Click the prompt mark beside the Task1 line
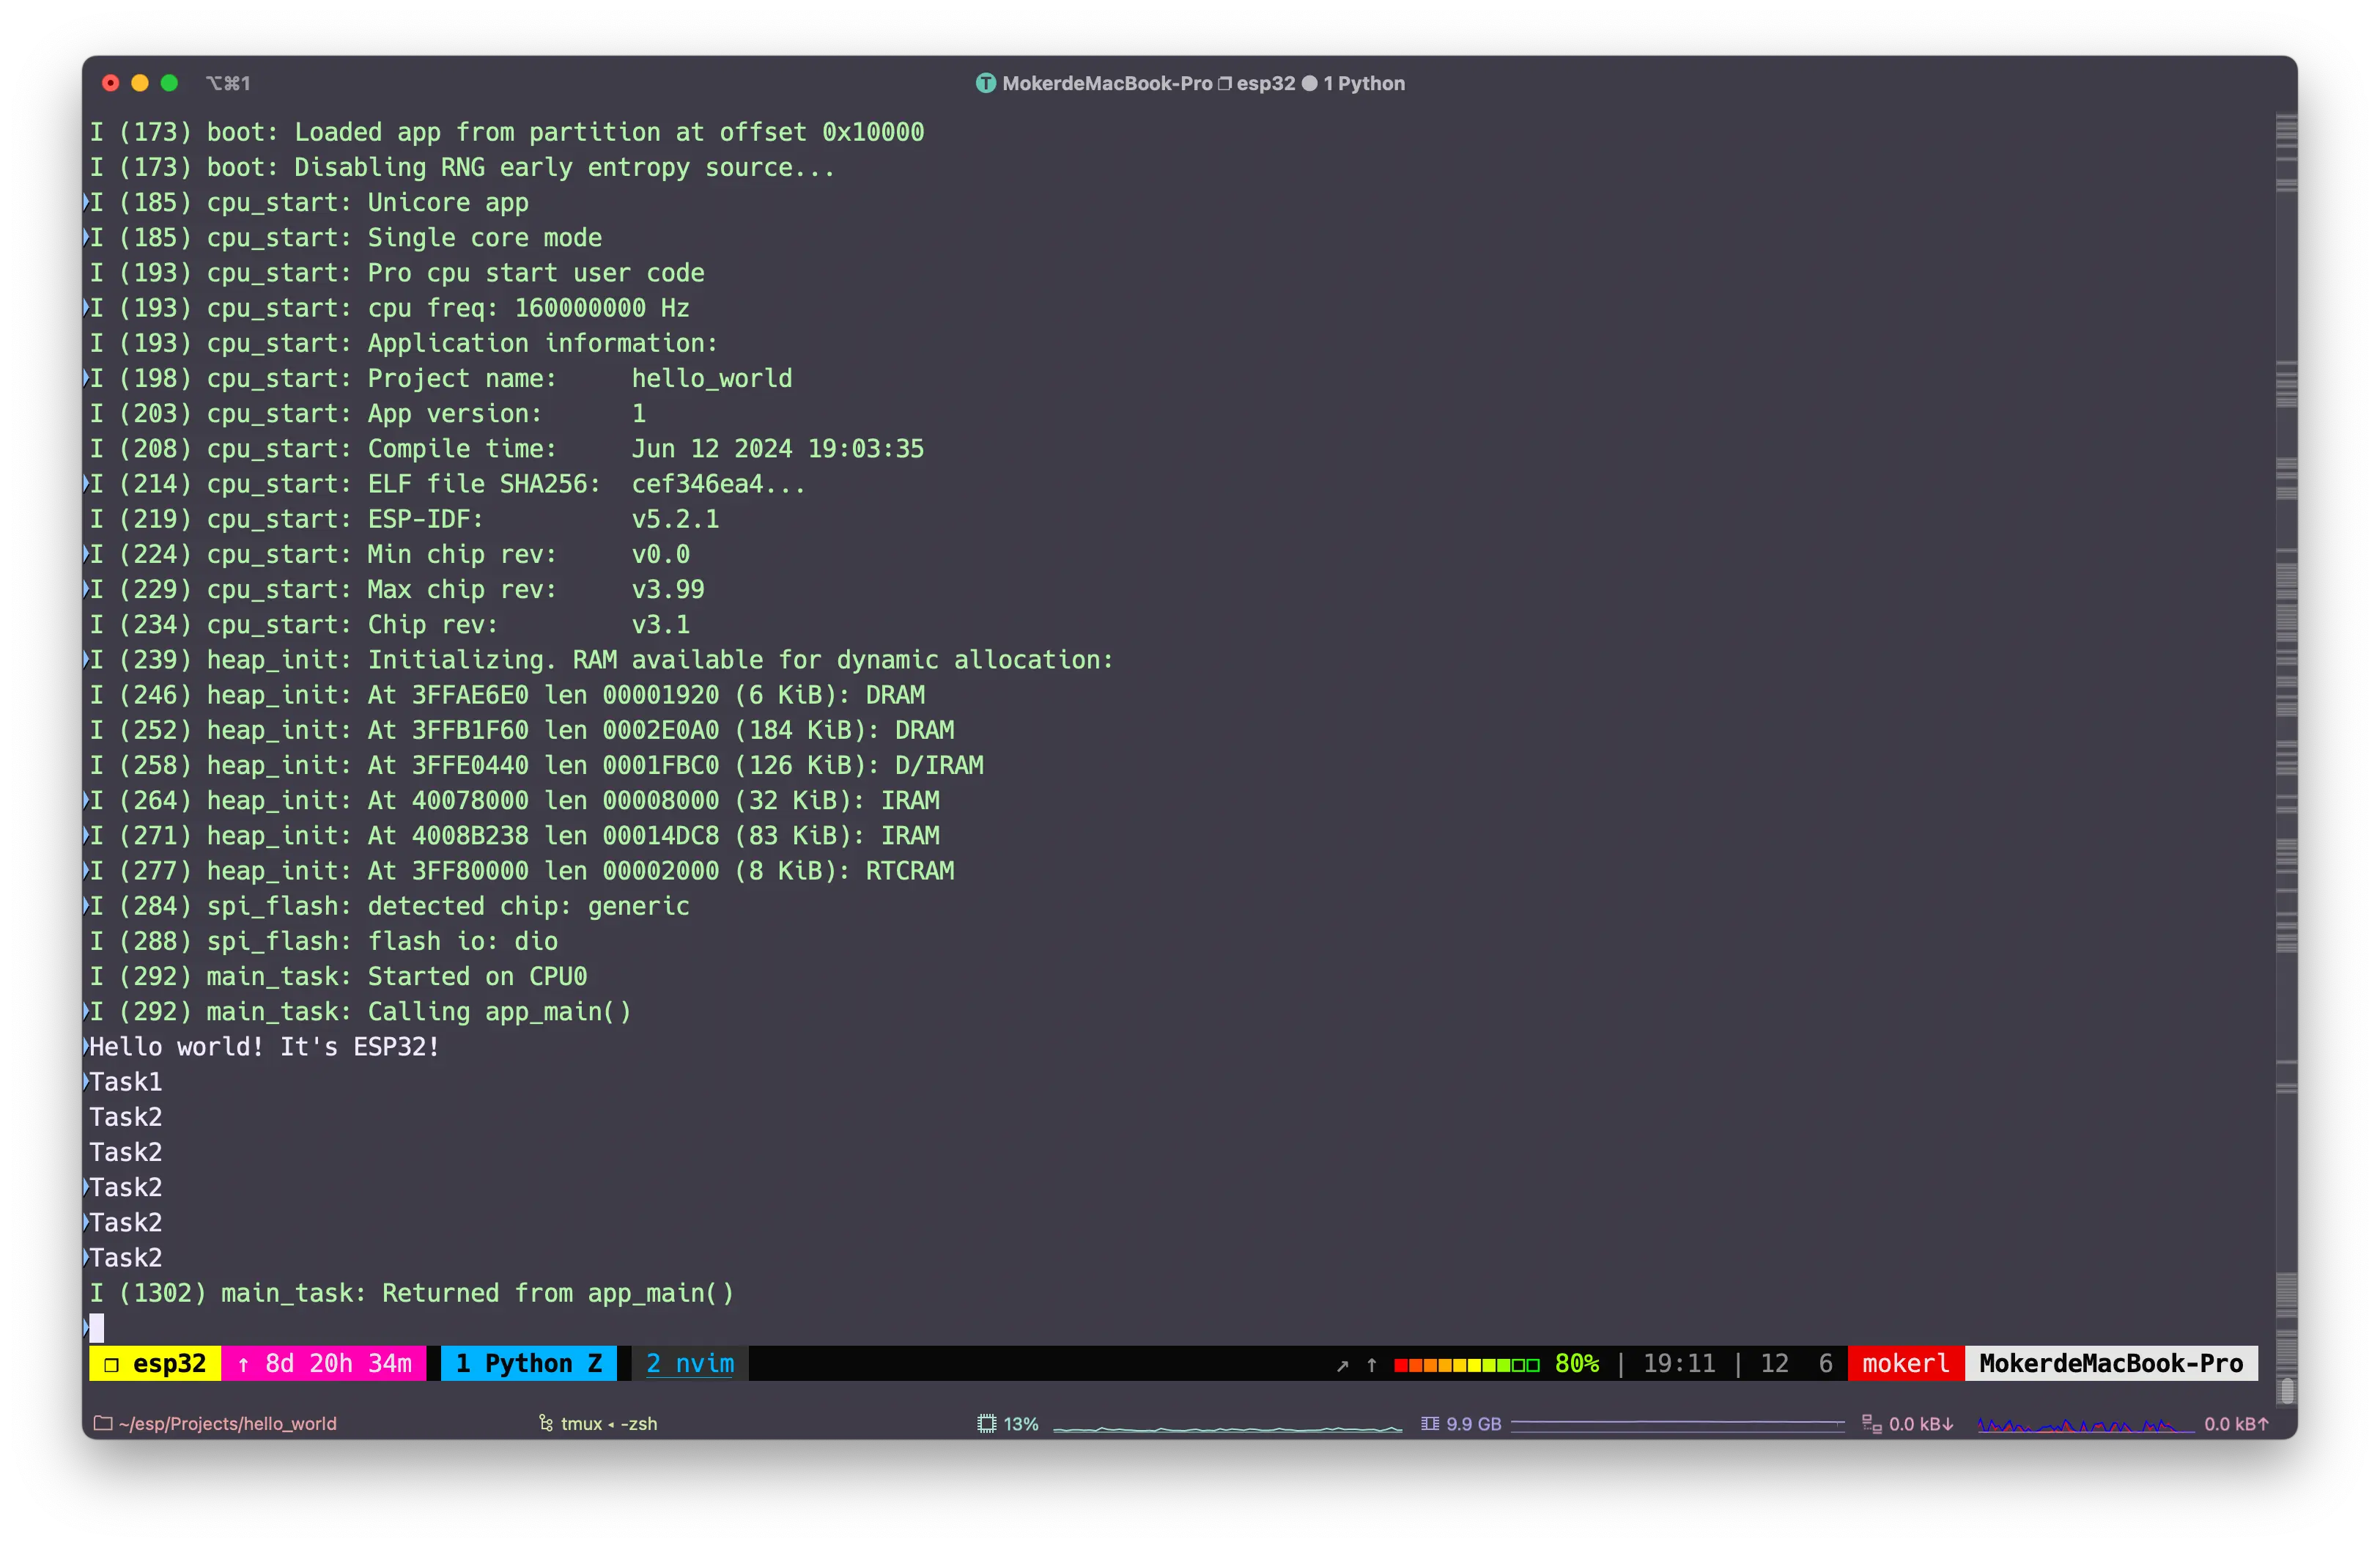2380x1548 pixels. [86, 1081]
